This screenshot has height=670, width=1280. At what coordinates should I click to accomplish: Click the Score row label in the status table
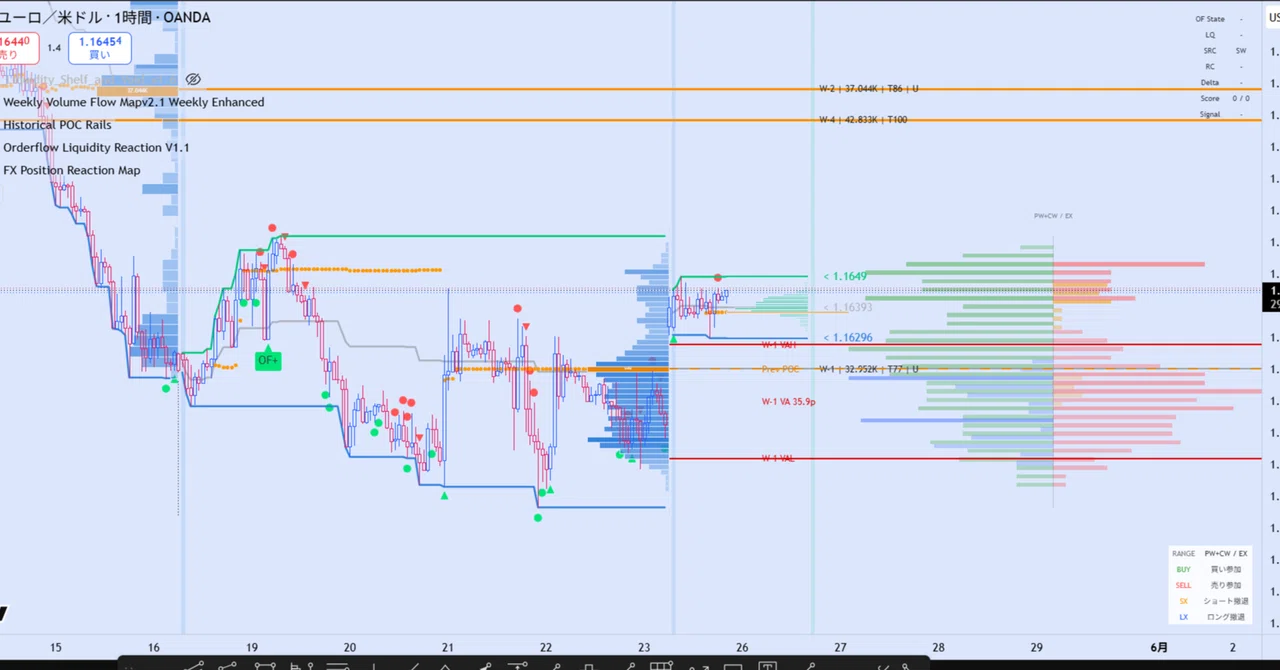click(1210, 98)
